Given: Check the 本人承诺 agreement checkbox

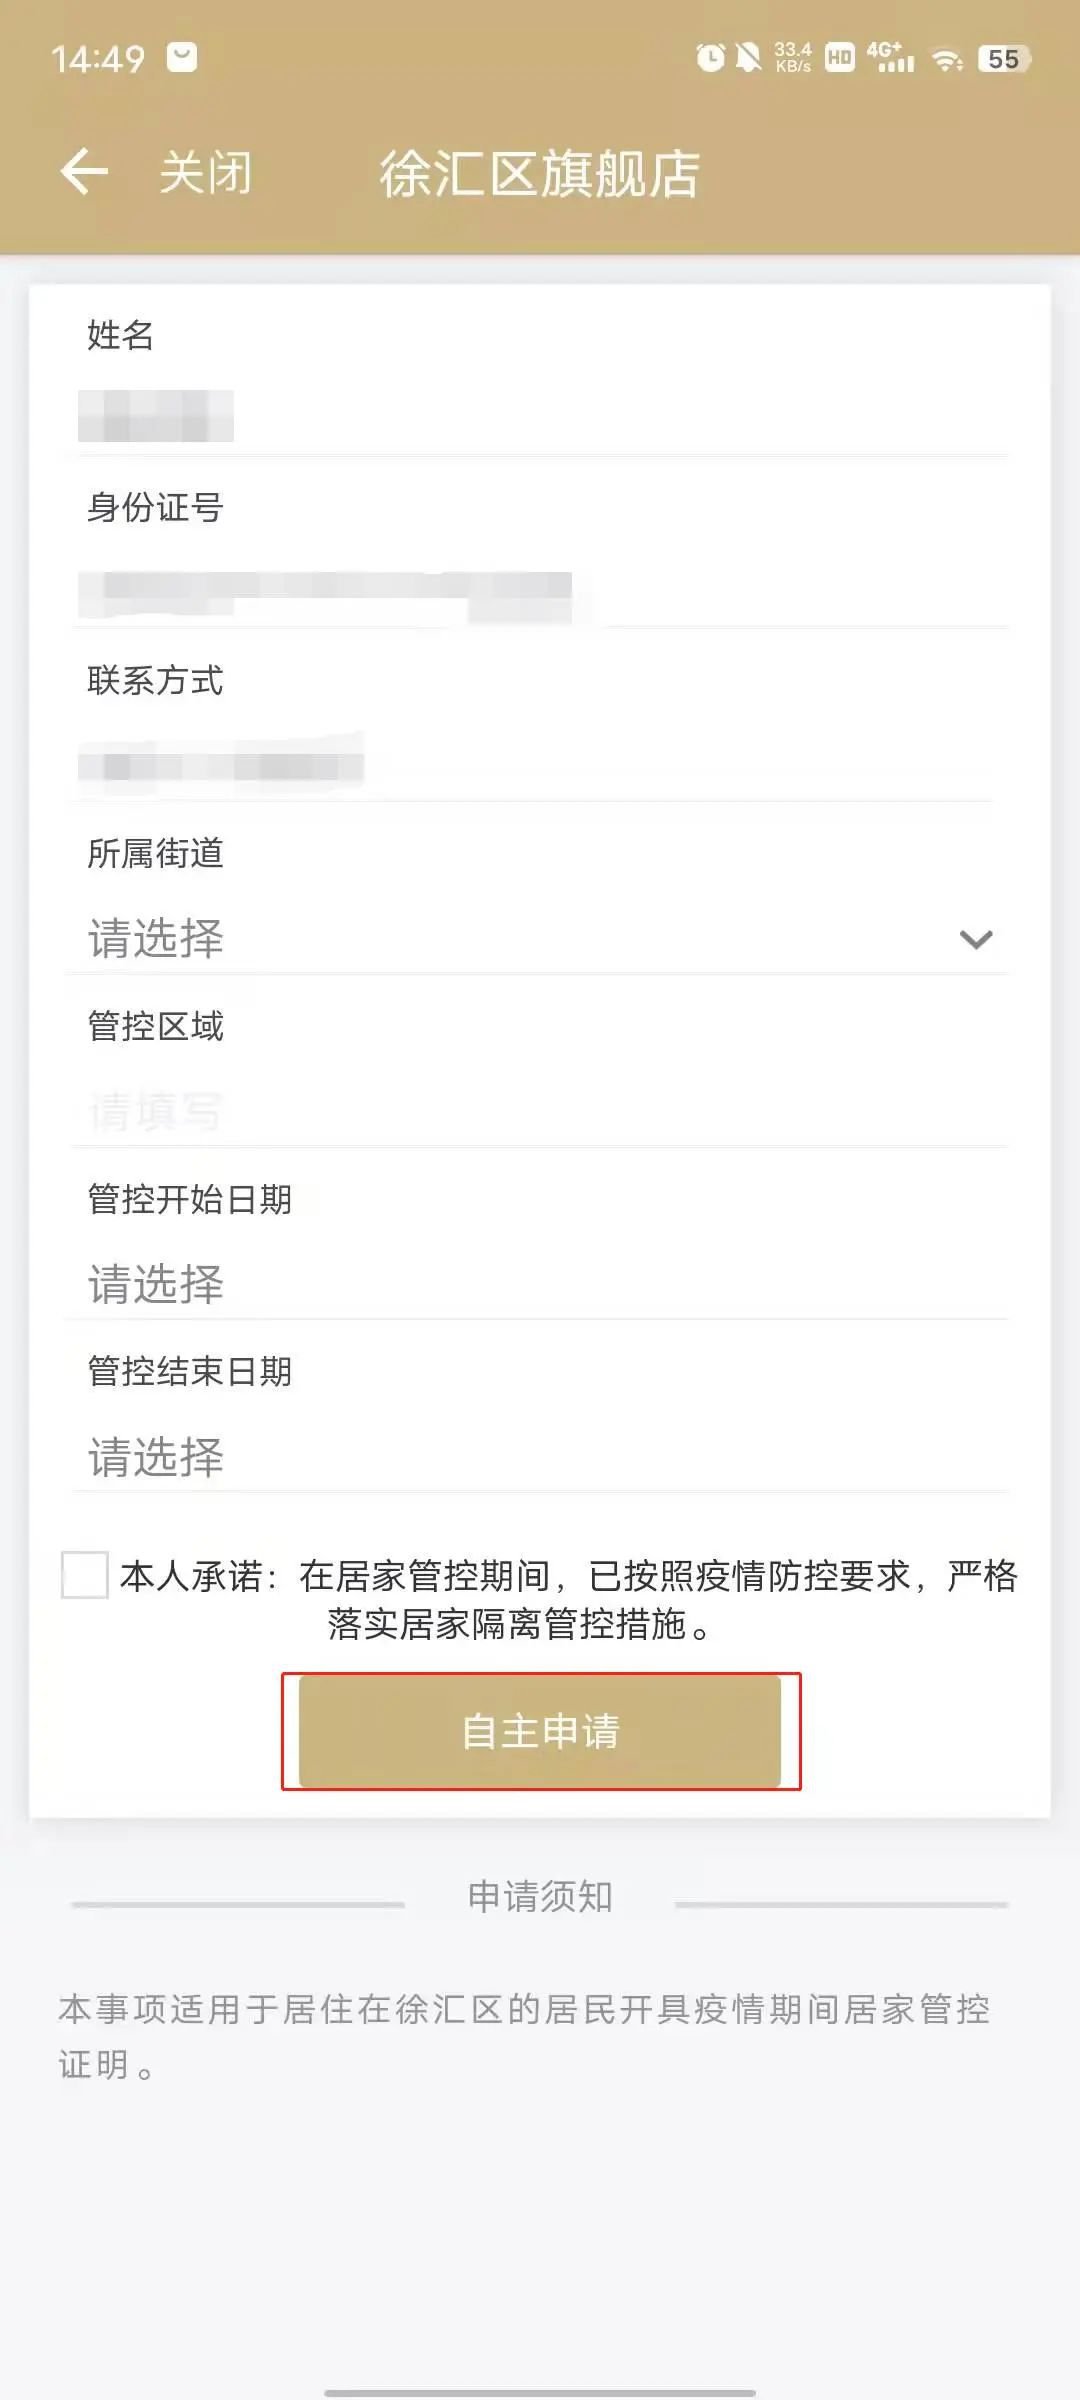Looking at the screenshot, I should click(x=85, y=1575).
